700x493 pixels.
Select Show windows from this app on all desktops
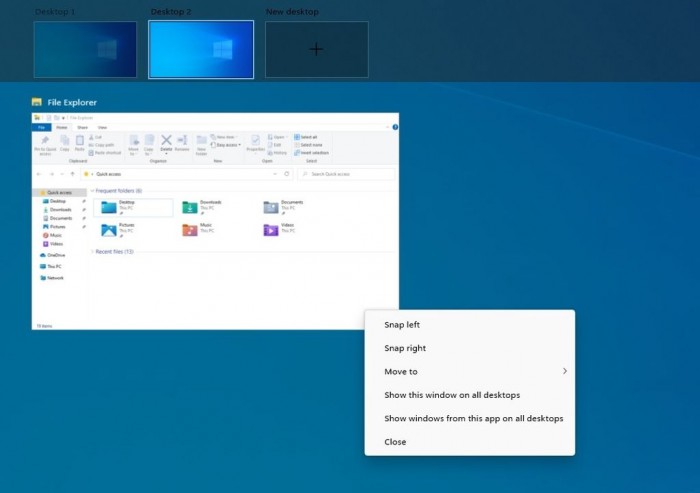pyautogui.click(x=473, y=418)
